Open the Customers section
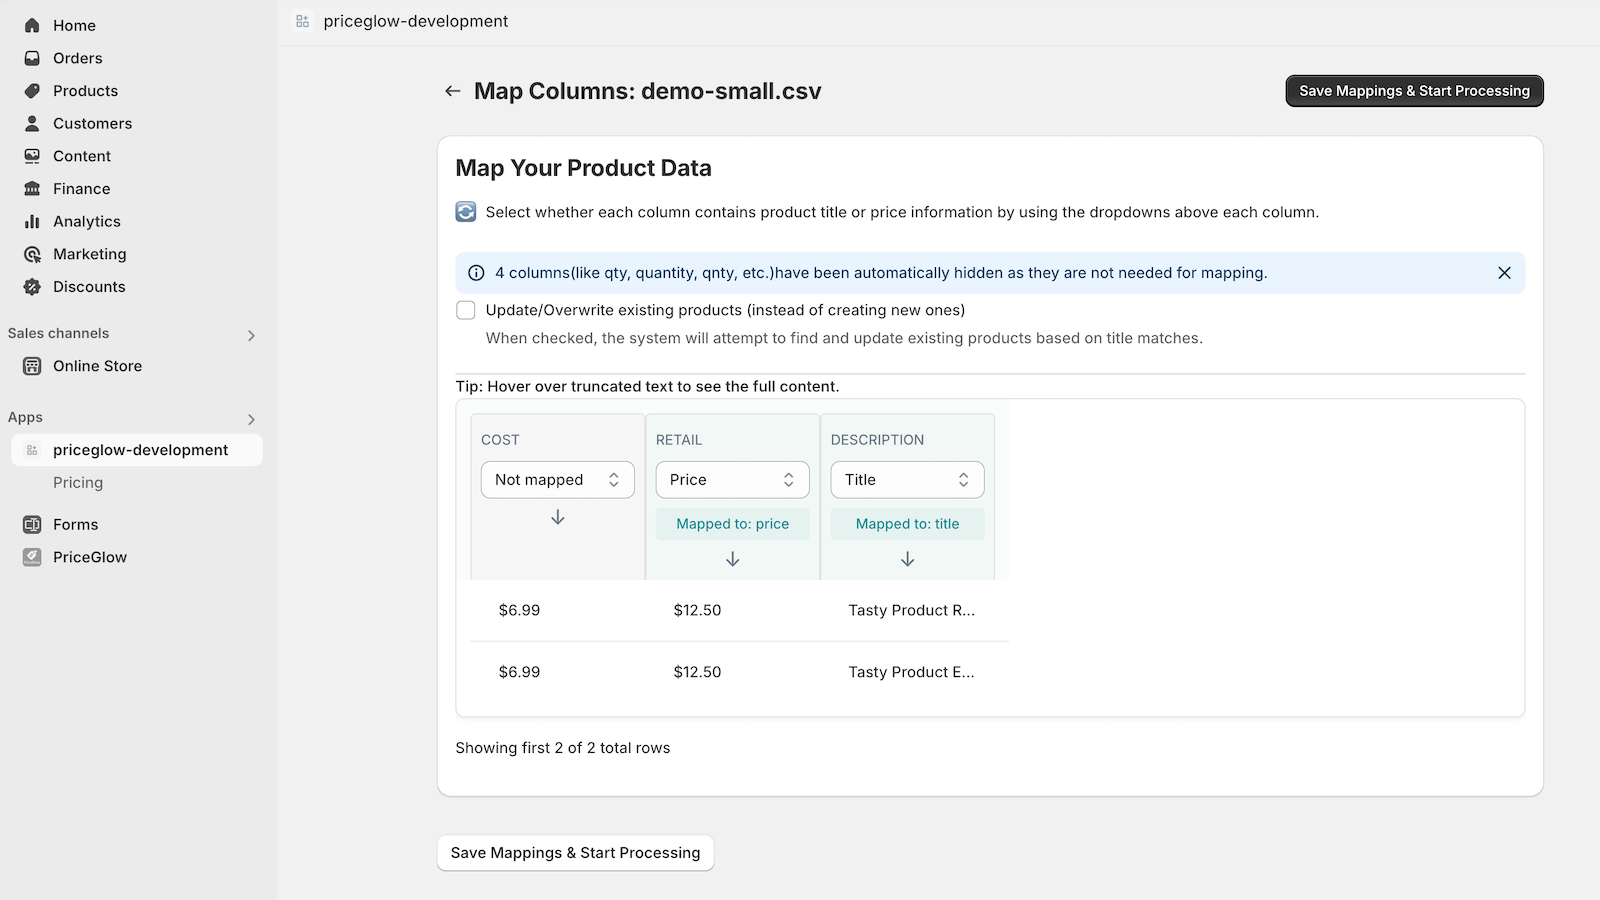The image size is (1600, 900). pyautogui.click(x=92, y=123)
